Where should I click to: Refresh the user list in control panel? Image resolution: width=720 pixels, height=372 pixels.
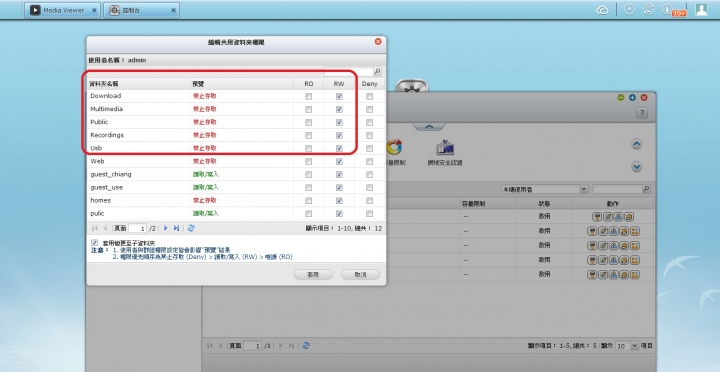[x=306, y=345]
